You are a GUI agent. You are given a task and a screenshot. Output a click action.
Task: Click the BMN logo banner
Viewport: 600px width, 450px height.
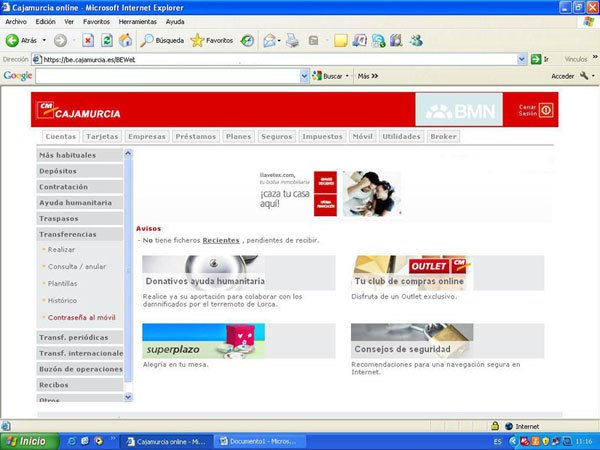pos(459,109)
